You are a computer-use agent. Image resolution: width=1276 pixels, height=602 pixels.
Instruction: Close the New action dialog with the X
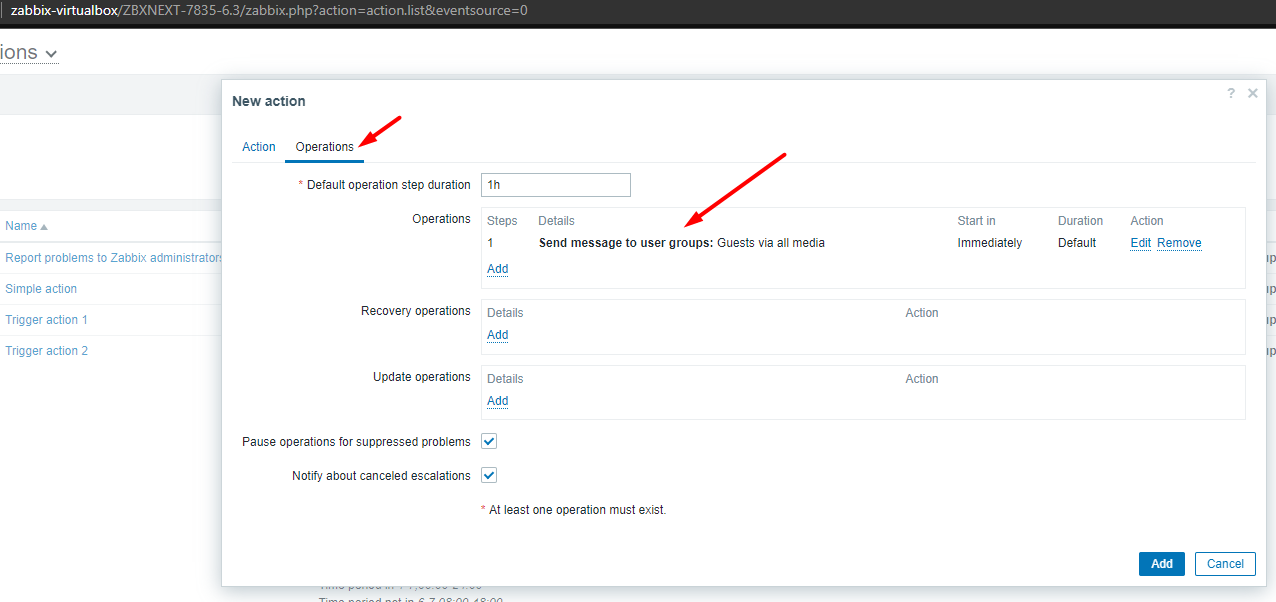pyautogui.click(x=1253, y=93)
